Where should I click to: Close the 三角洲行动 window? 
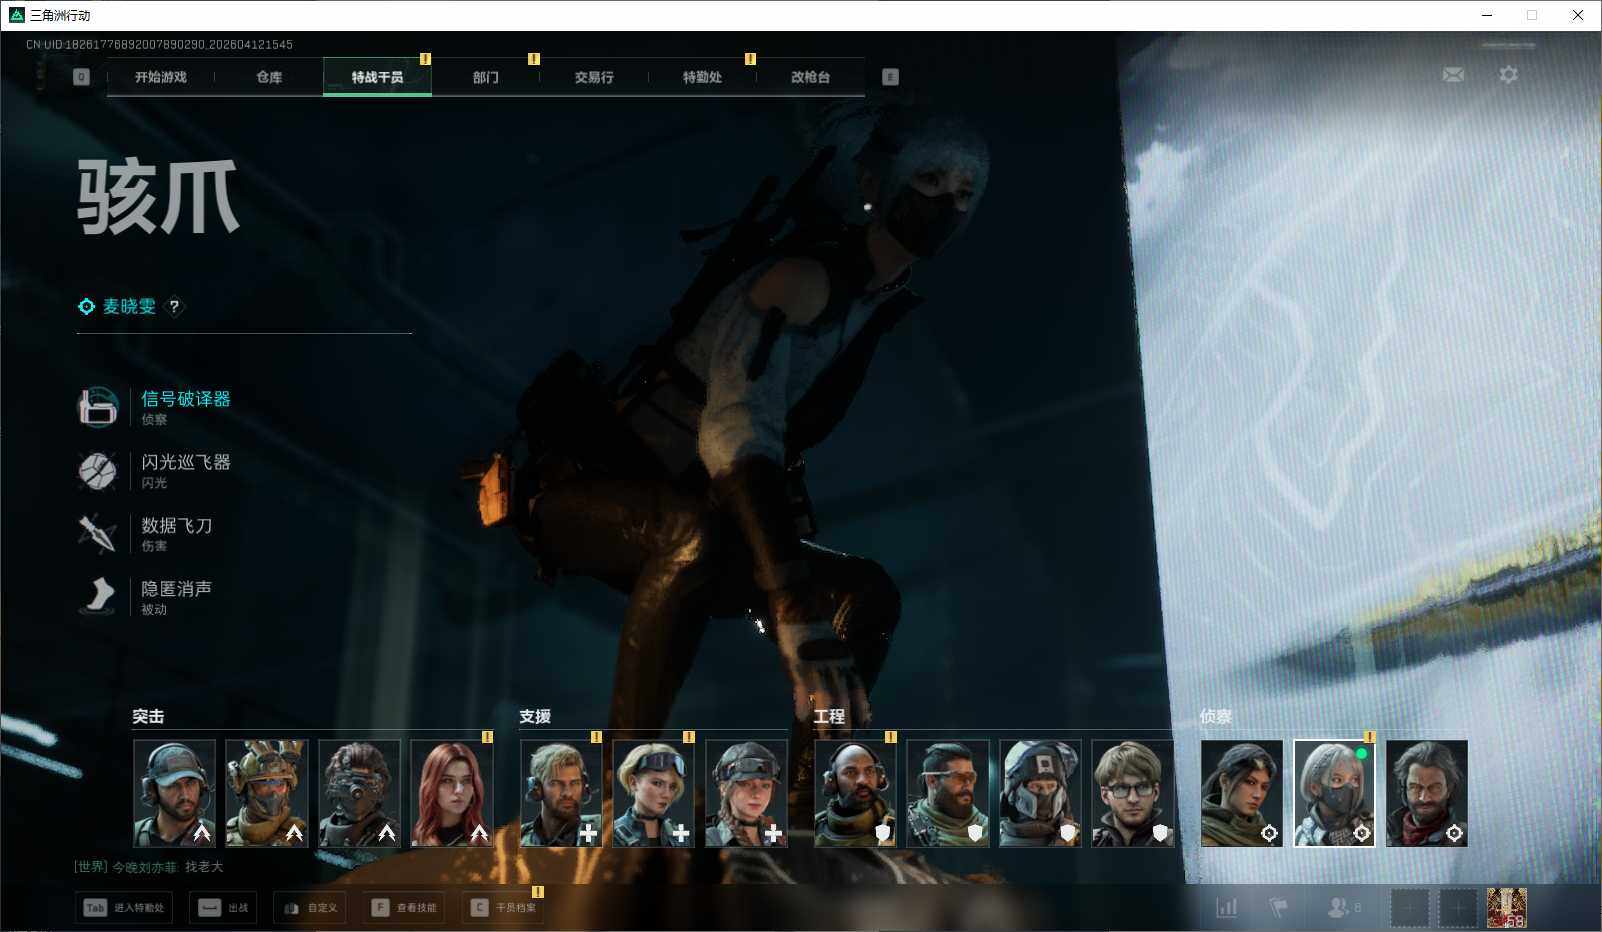pos(1578,15)
